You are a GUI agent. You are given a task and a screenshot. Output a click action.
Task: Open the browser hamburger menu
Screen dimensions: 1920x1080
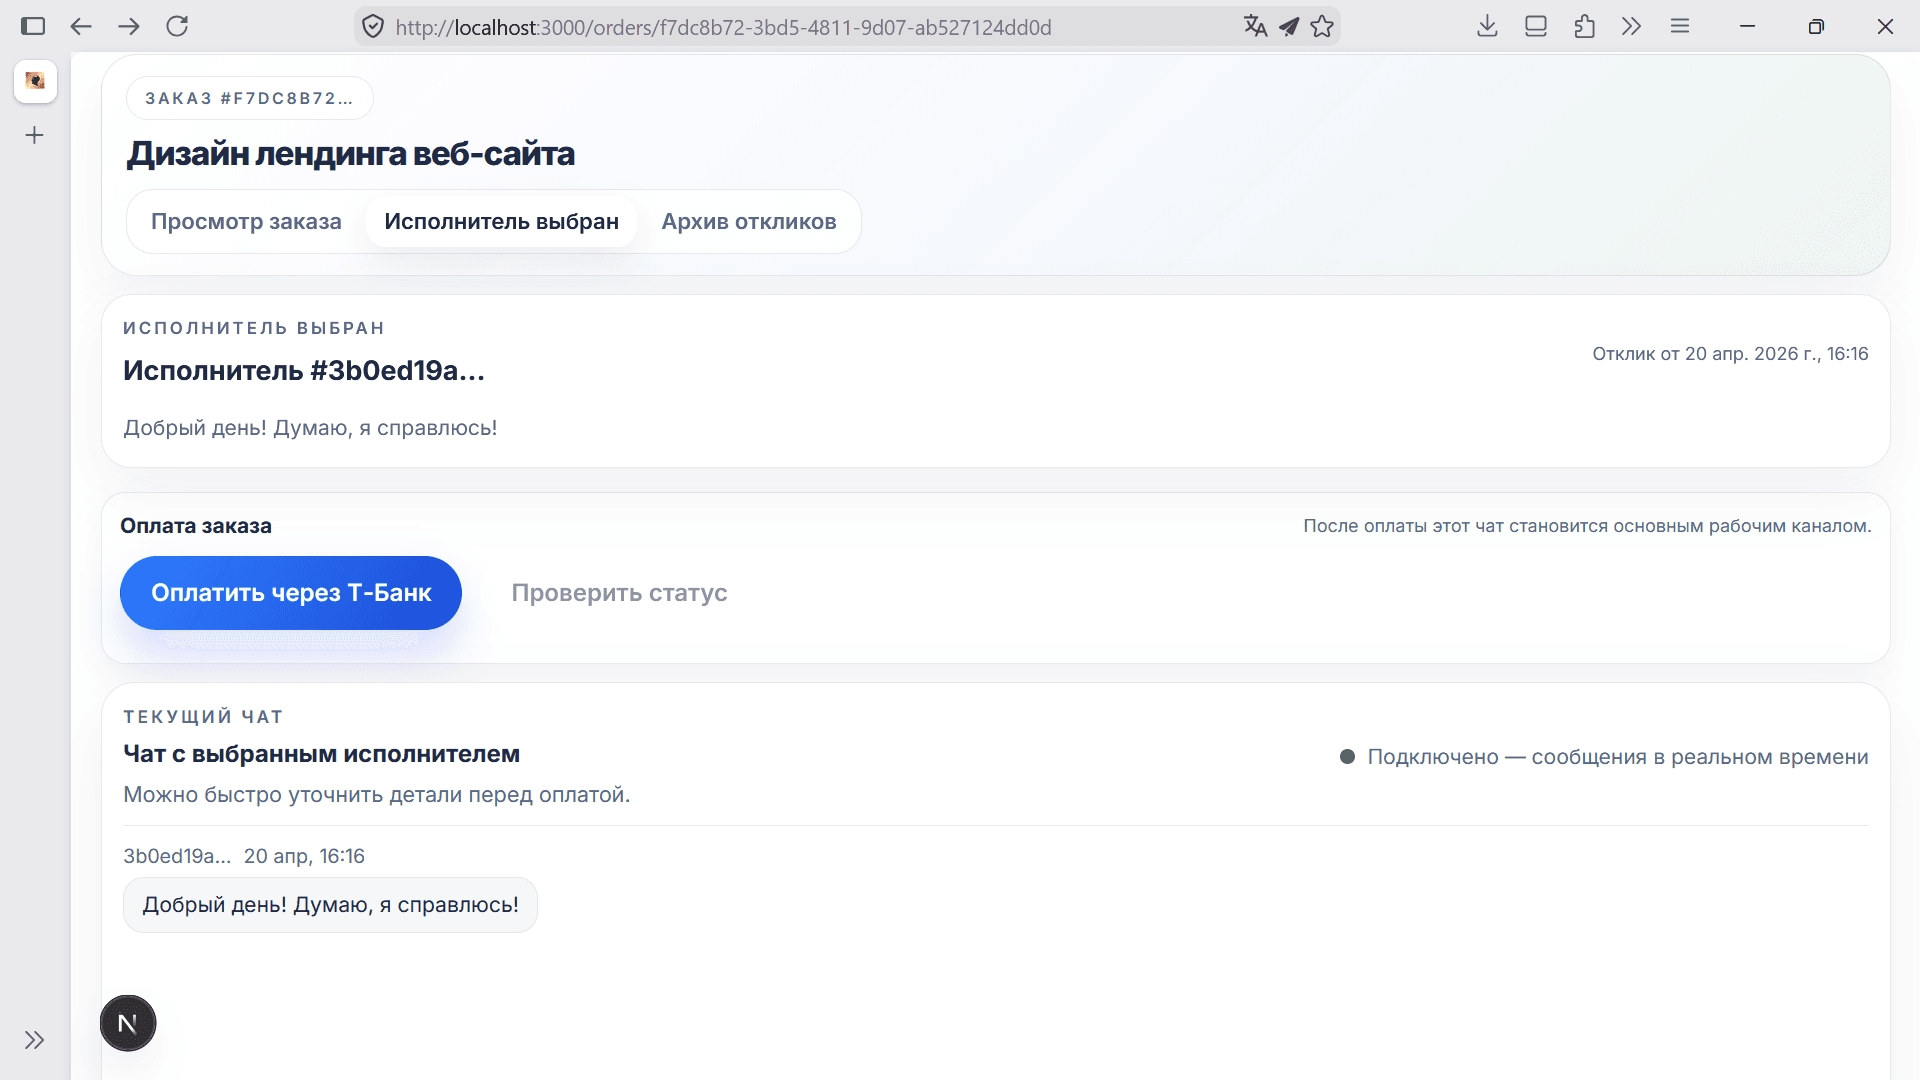pyautogui.click(x=1680, y=26)
